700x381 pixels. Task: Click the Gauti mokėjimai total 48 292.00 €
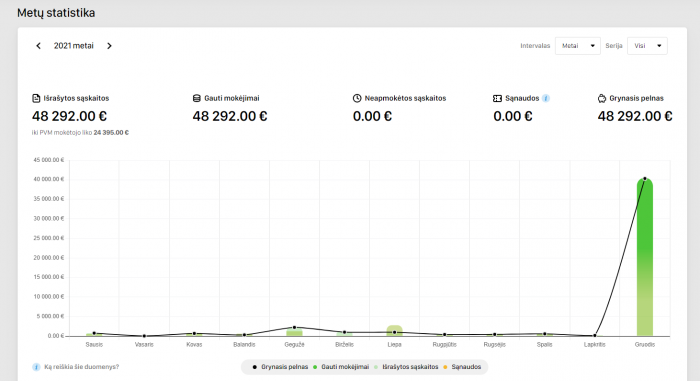(230, 116)
